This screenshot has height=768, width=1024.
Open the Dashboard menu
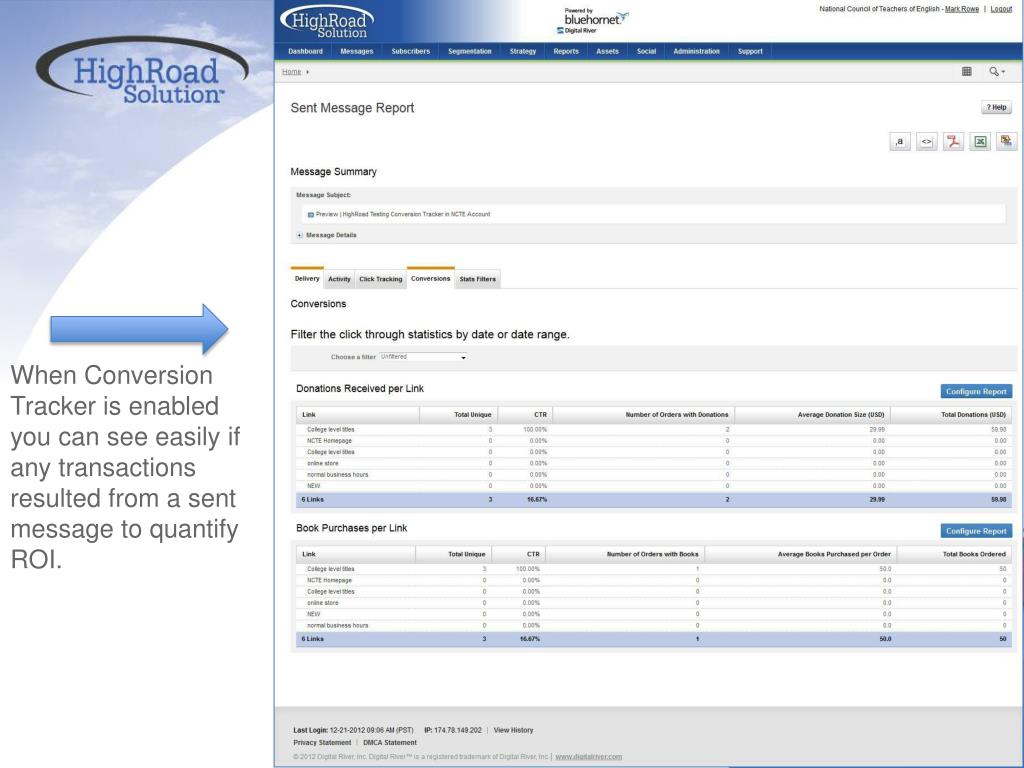tap(306, 52)
